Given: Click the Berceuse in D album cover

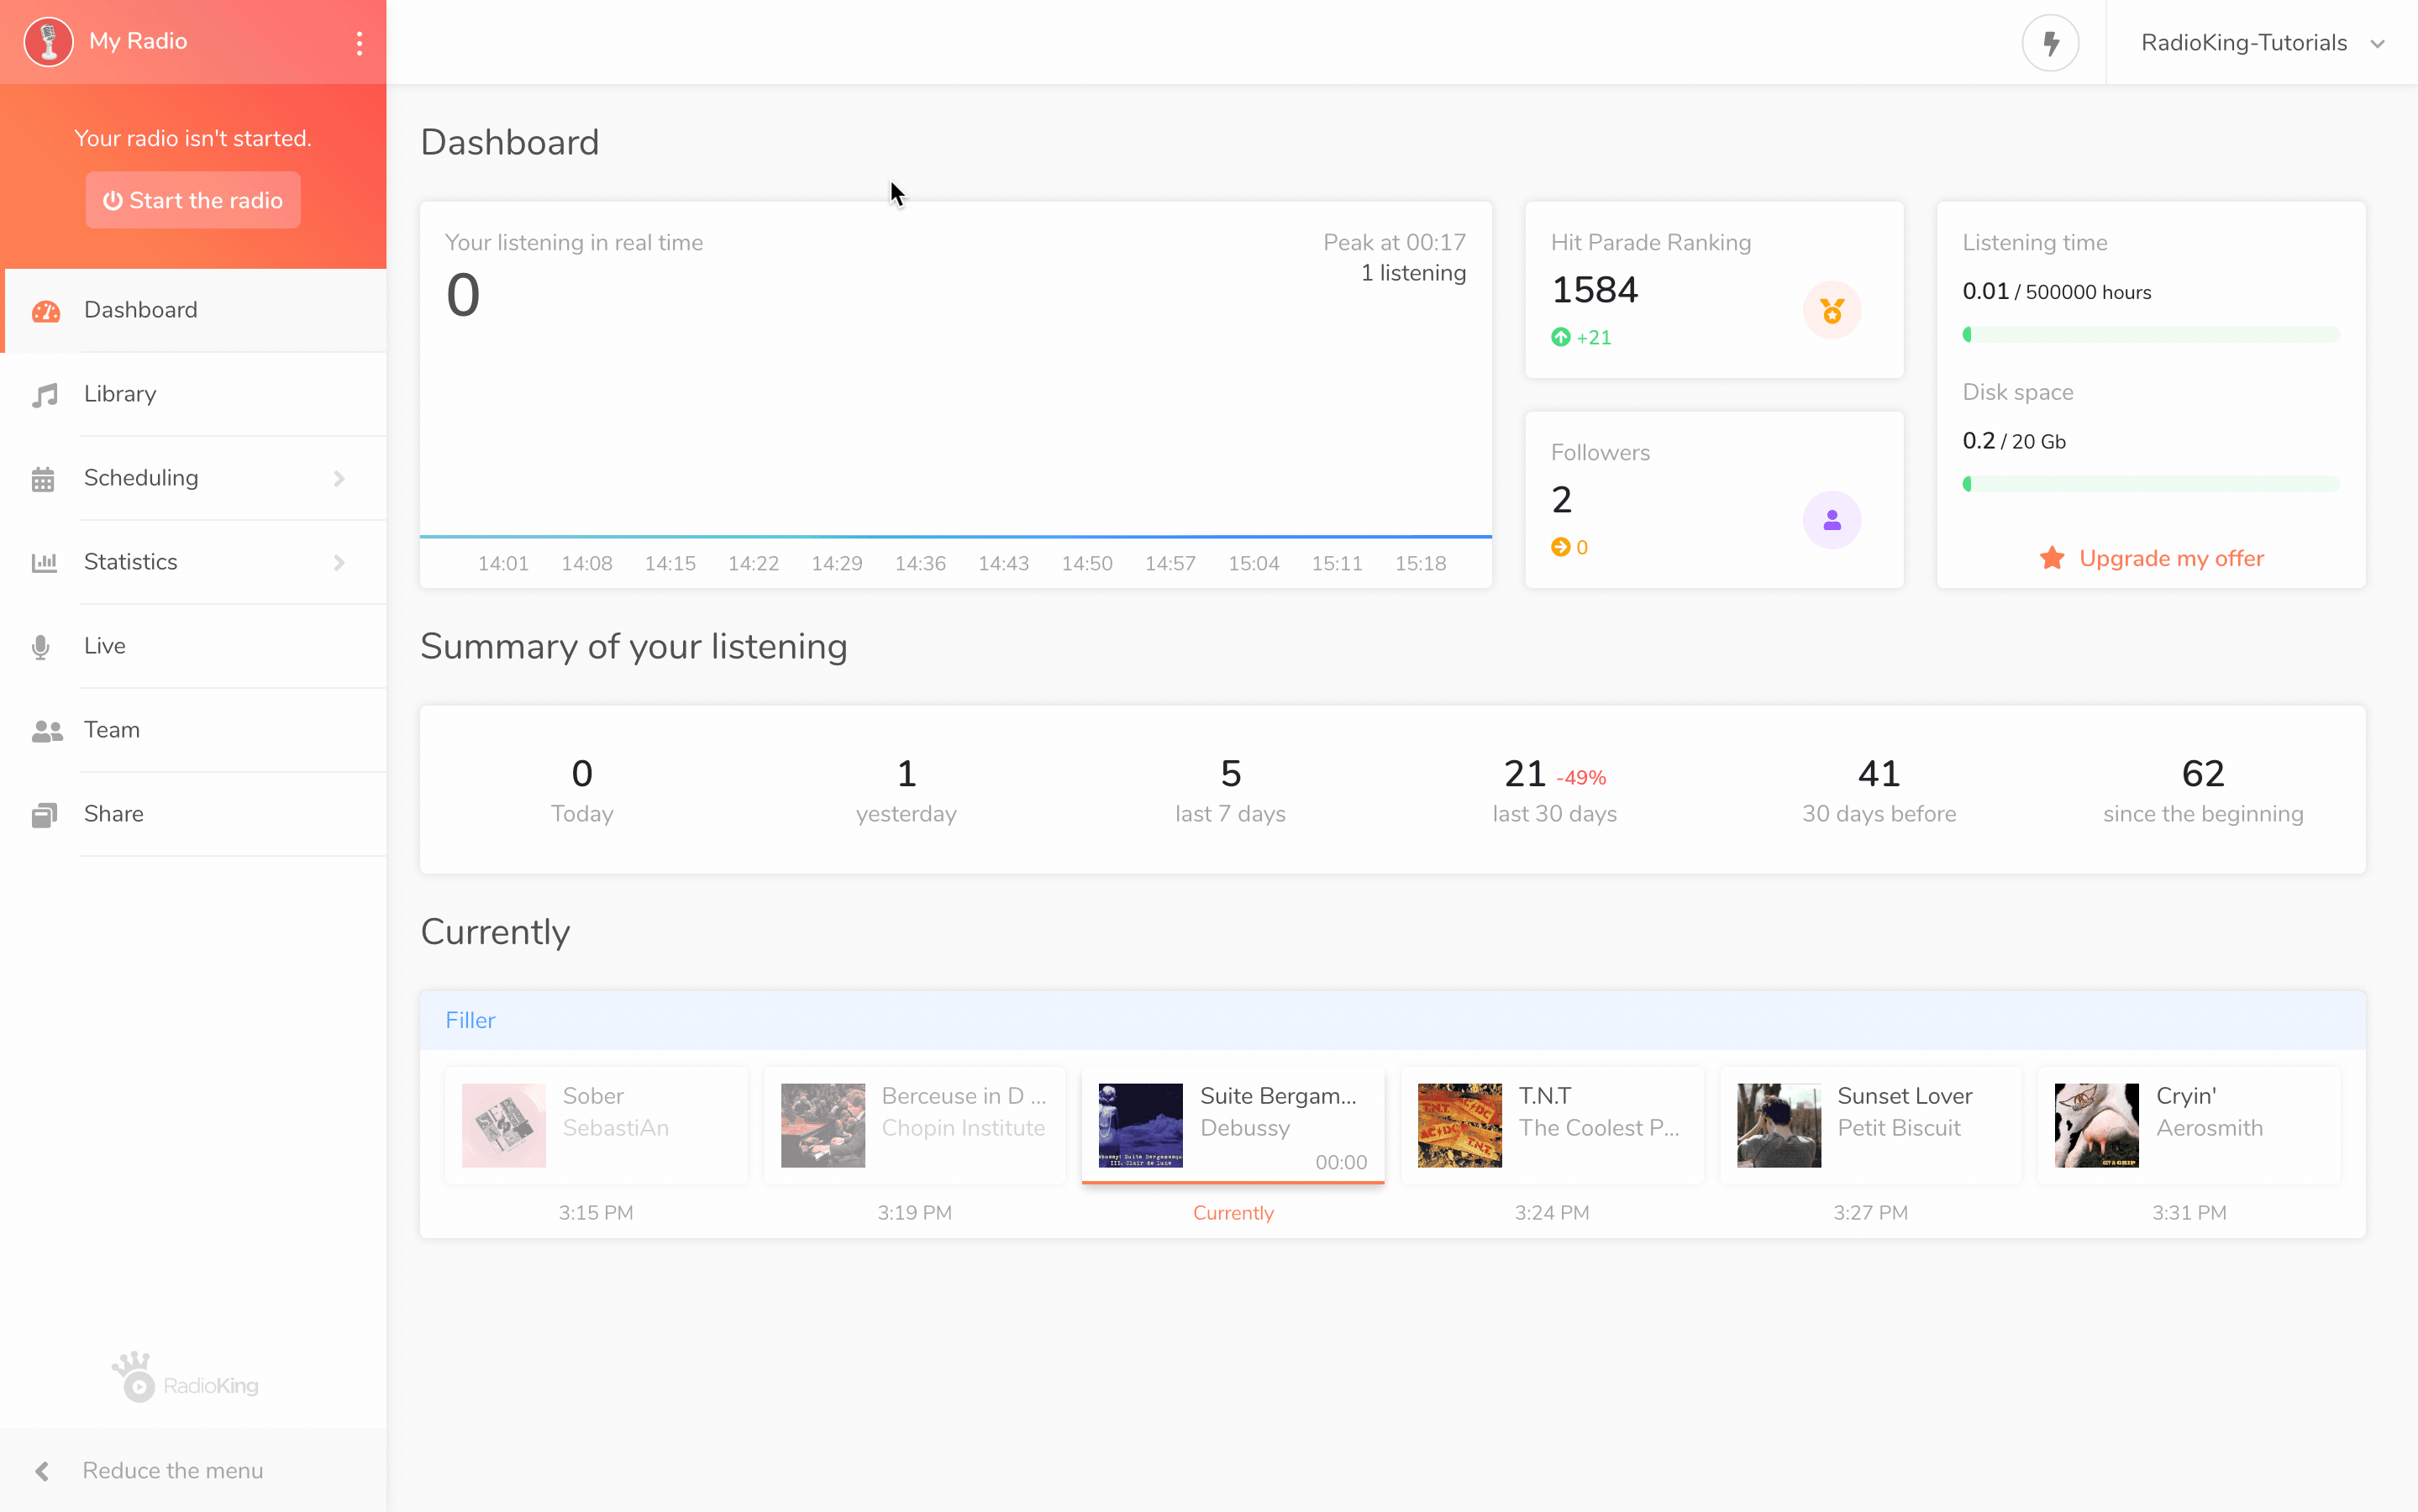Looking at the screenshot, I should (x=823, y=1126).
